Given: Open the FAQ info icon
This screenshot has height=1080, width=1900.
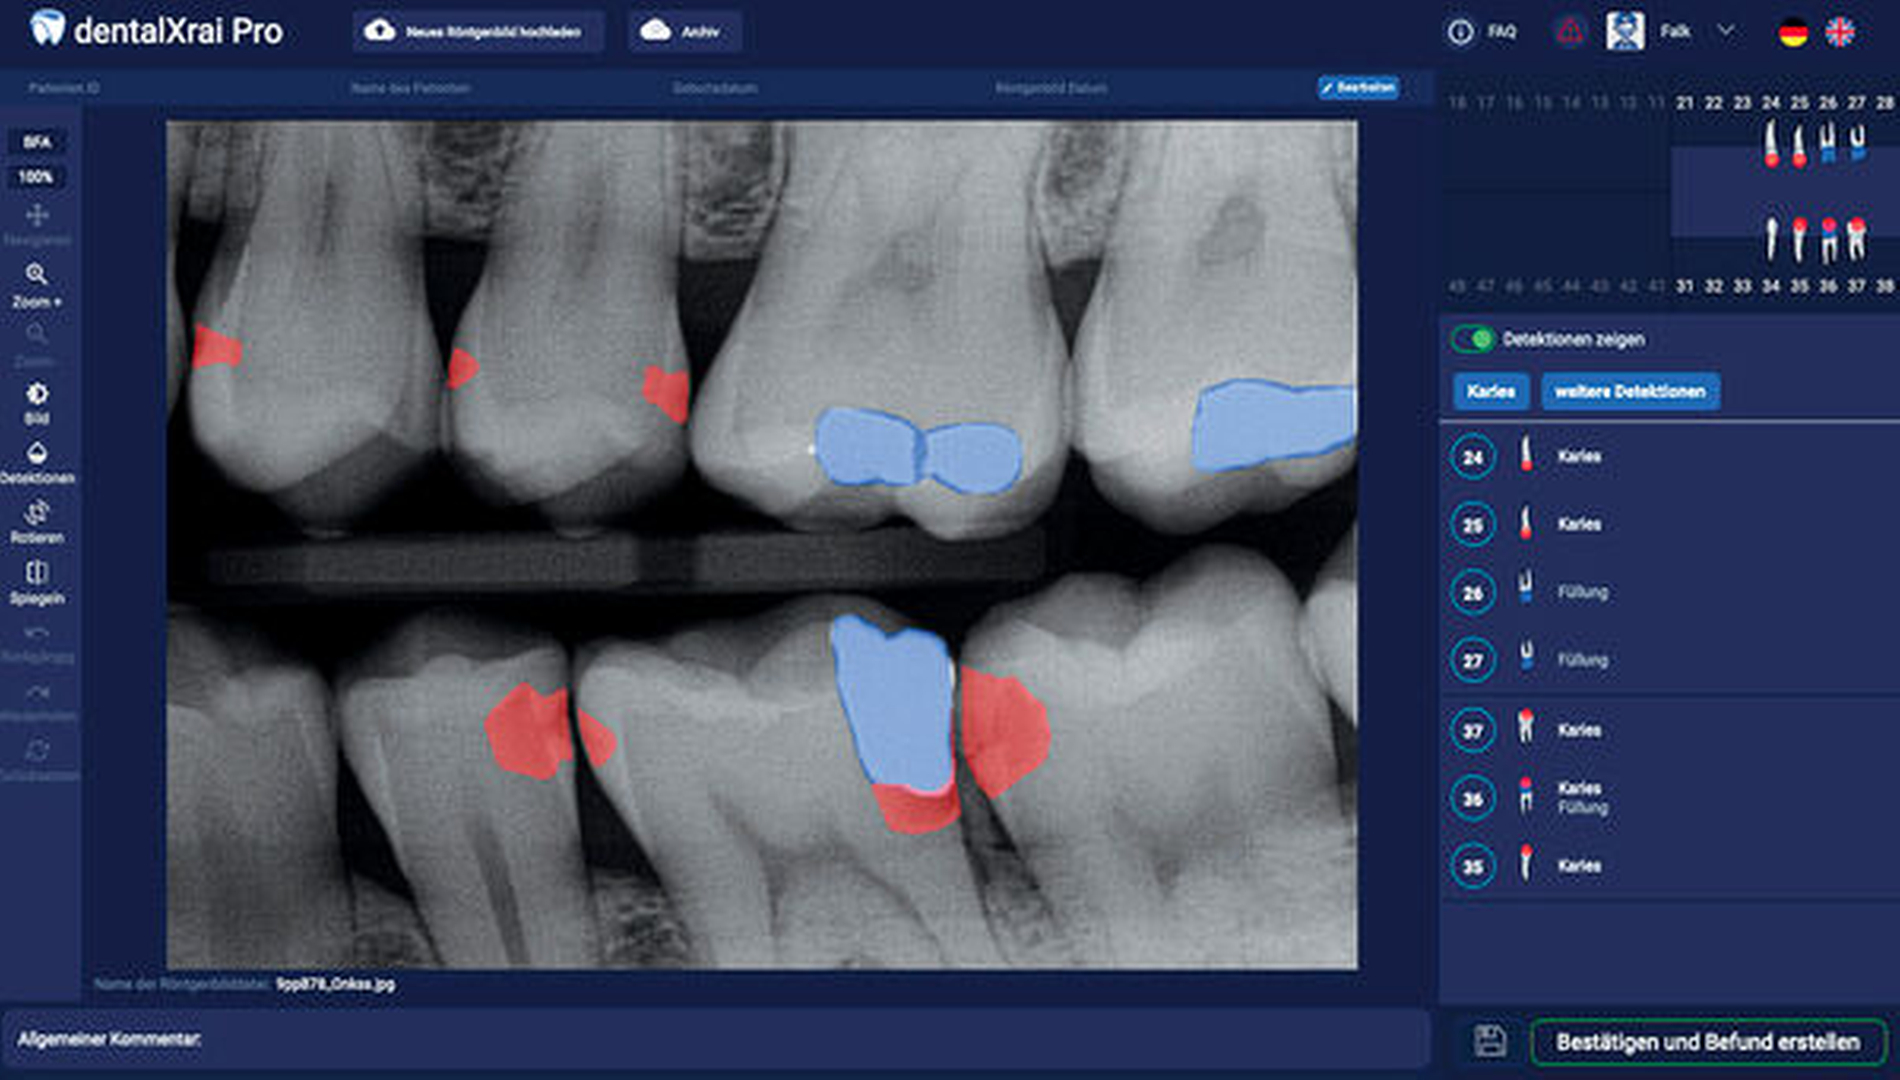Looking at the screenshot, I should click(1460, 32).
